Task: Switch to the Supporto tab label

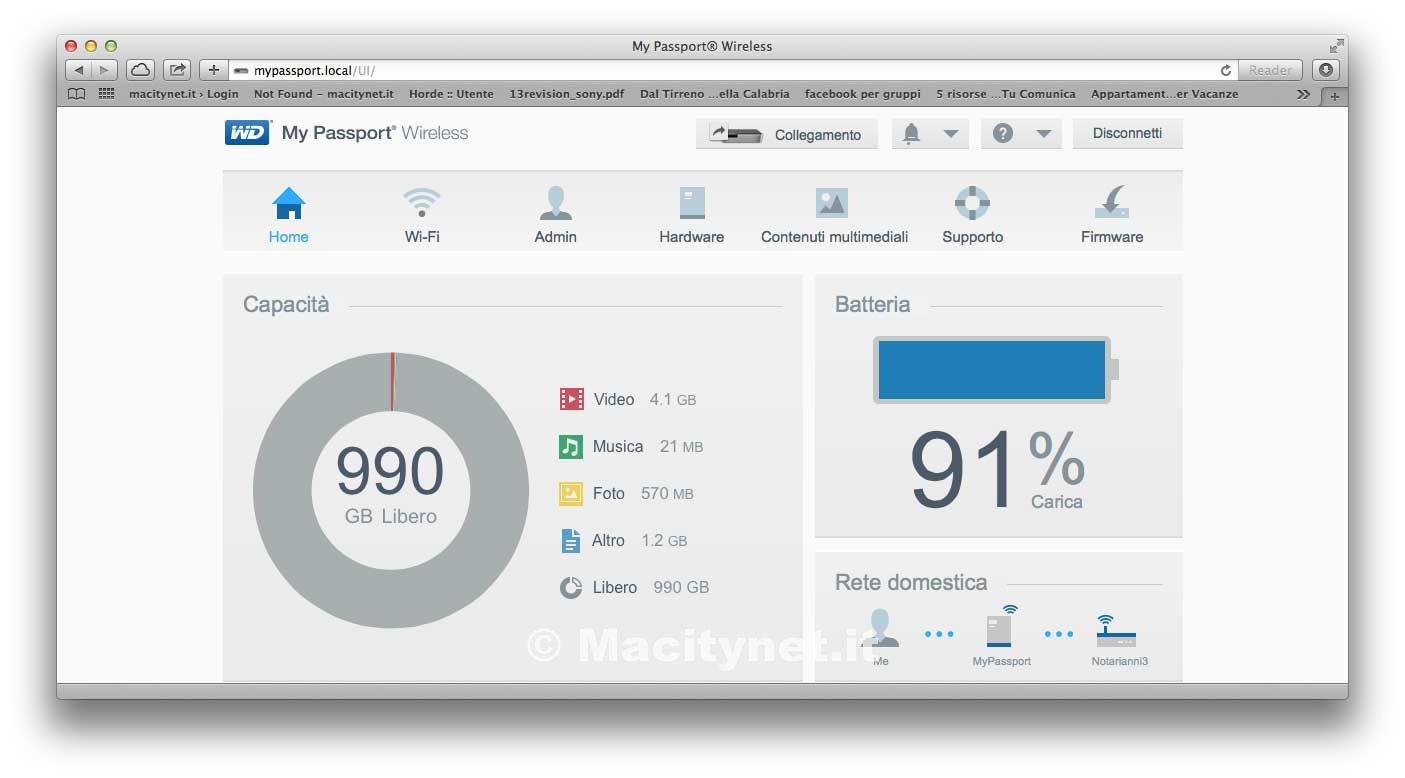Action: click(973, 237)
